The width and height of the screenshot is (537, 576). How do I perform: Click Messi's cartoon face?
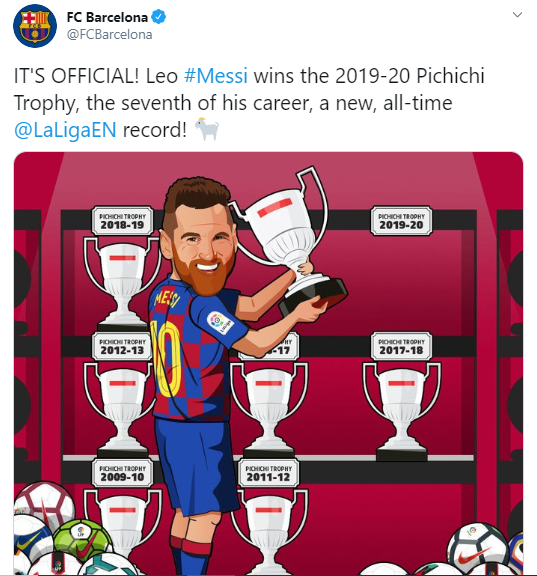pos(200,244)
